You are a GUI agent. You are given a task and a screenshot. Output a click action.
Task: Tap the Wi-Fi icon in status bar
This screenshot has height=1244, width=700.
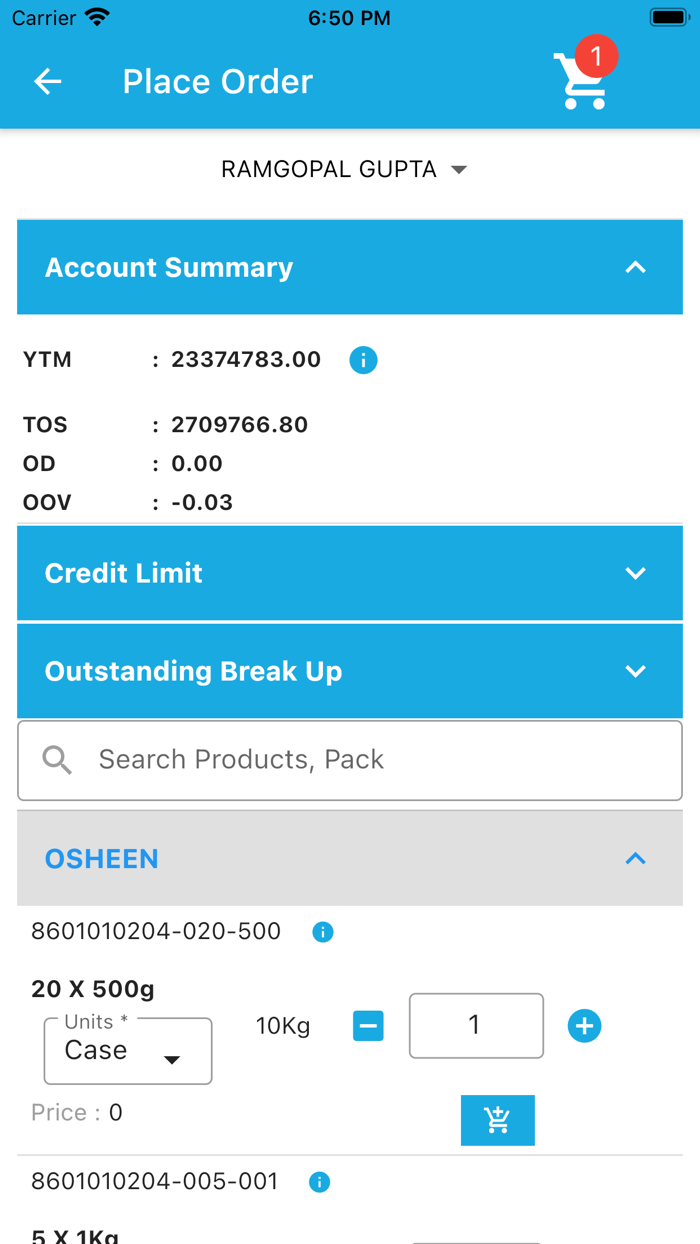(x=97, y=15)
